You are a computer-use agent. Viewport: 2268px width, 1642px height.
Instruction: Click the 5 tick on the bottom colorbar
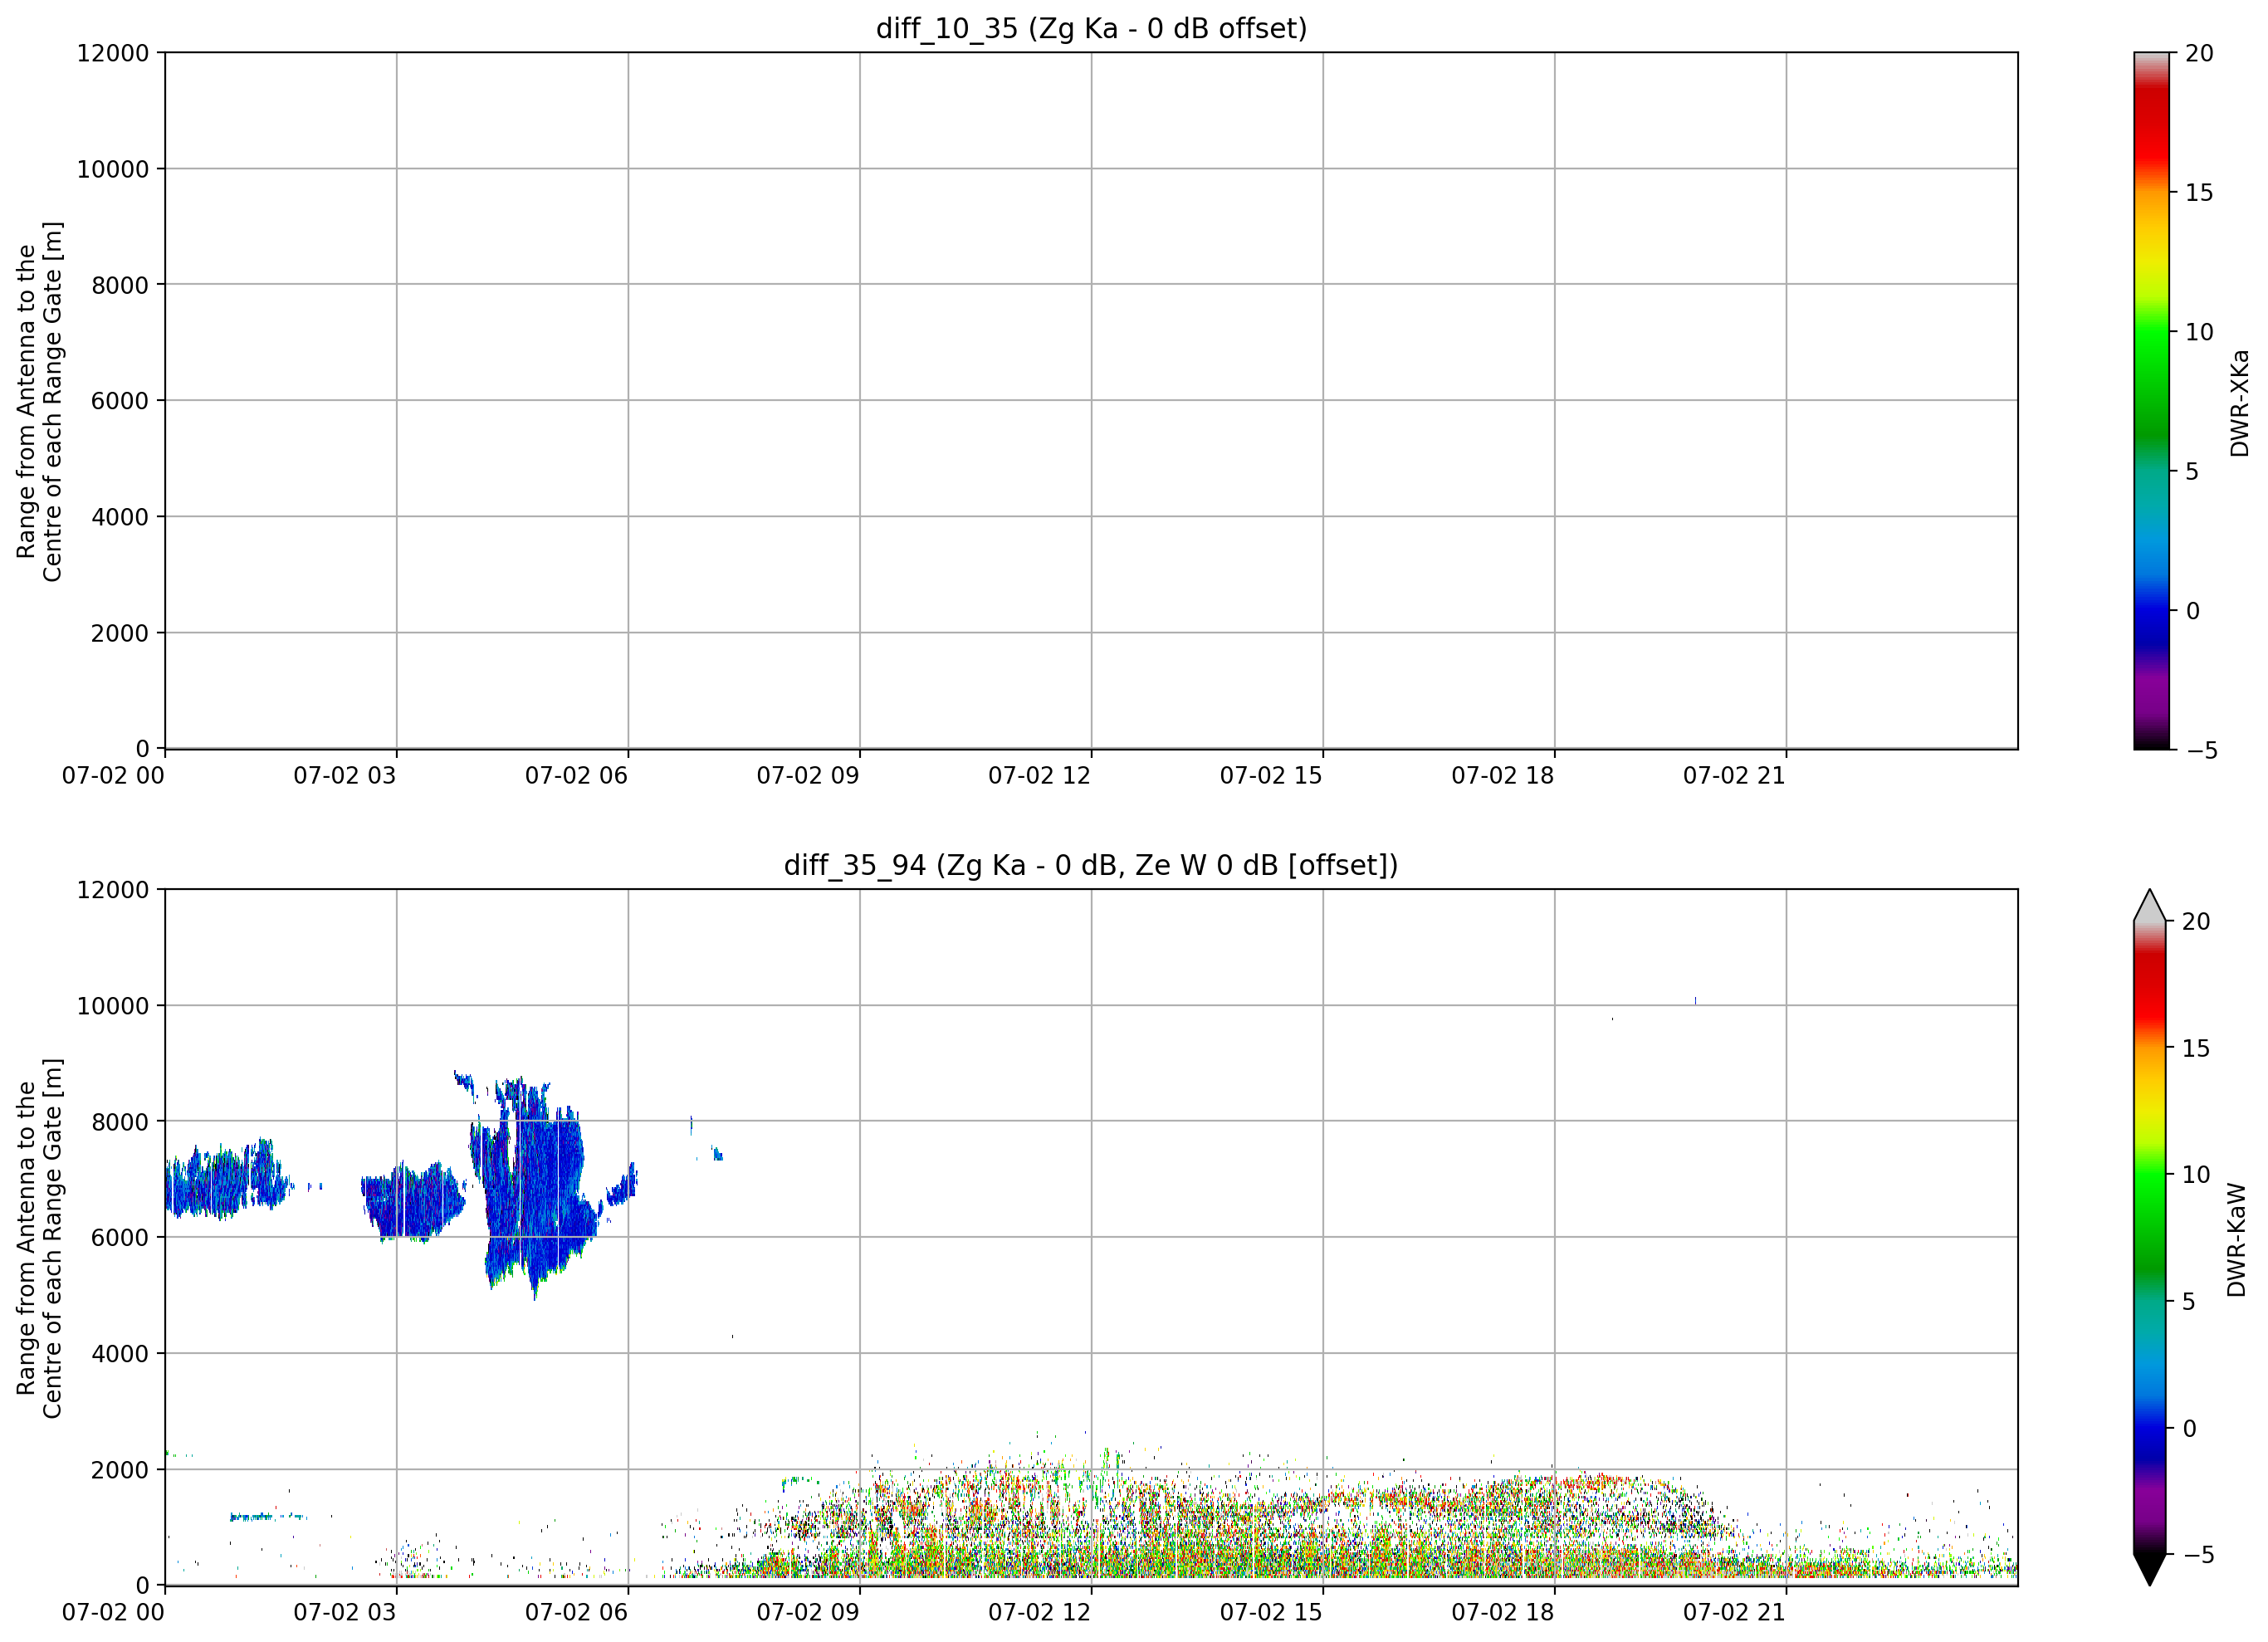2189,1302
